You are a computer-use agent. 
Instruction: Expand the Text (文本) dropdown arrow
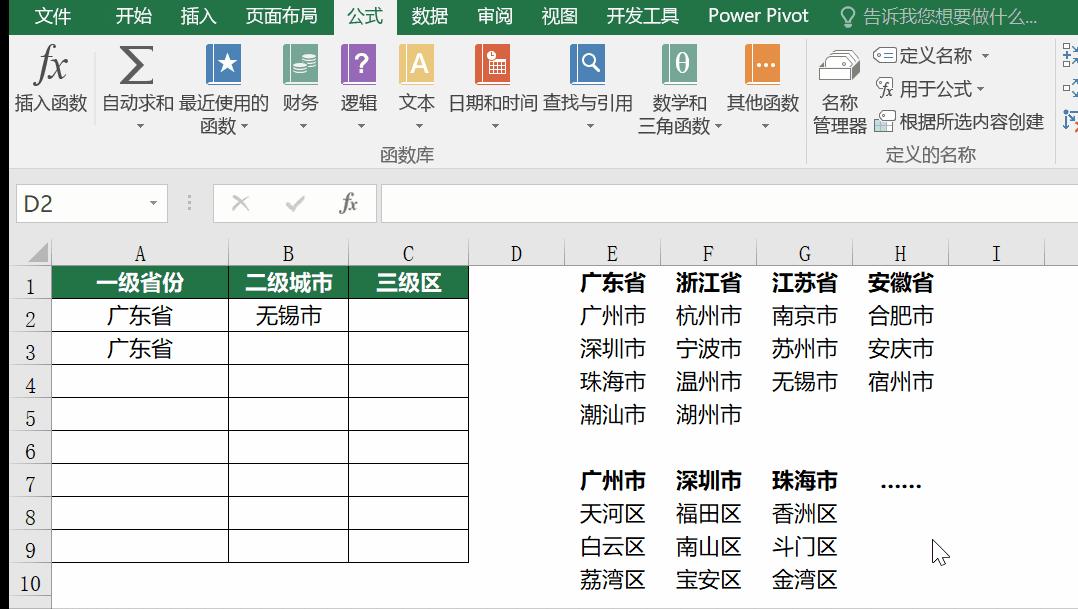click(419, 126)
